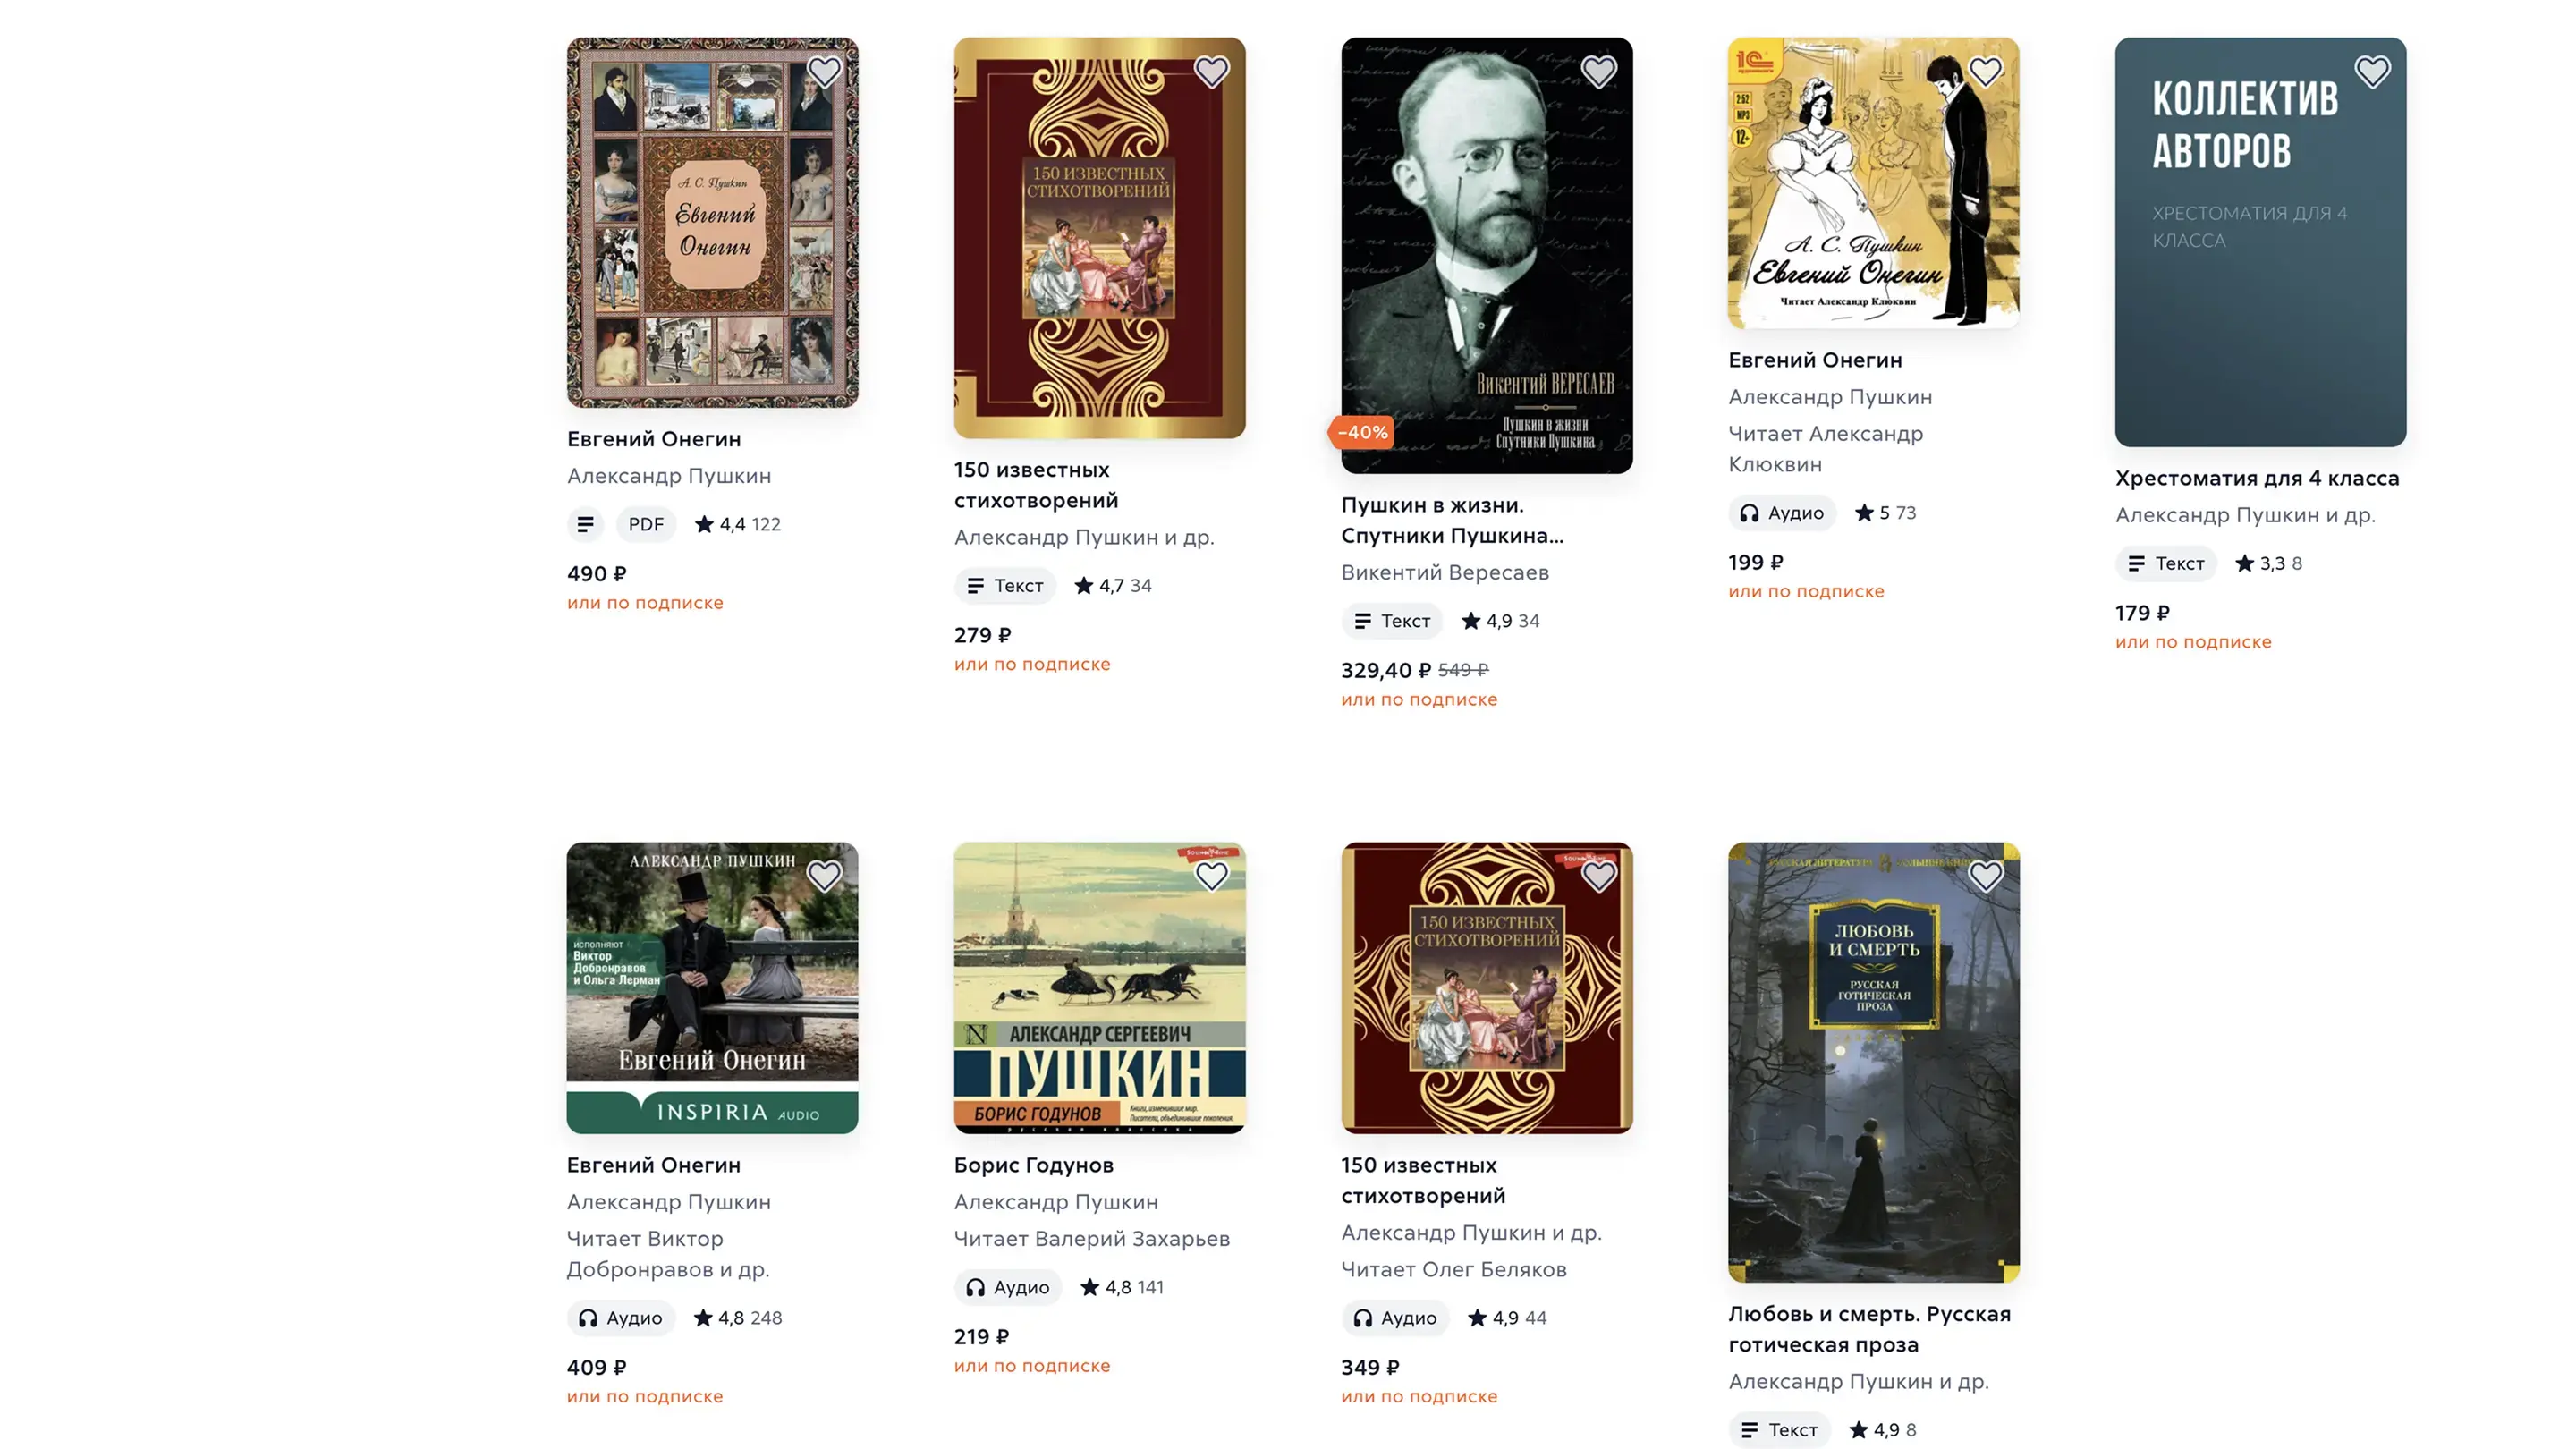The image size is (2576, 1449).
Task: Open the Борис Годунов book title link
Action: click(x=1033, y=1165)
